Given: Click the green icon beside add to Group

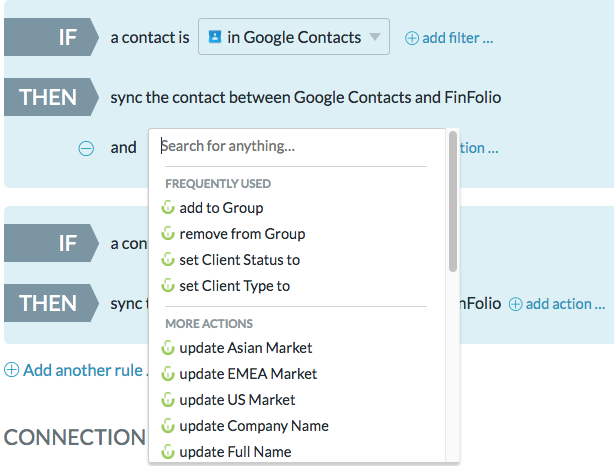Looking at the screenshot, I should tap(168, 208).
